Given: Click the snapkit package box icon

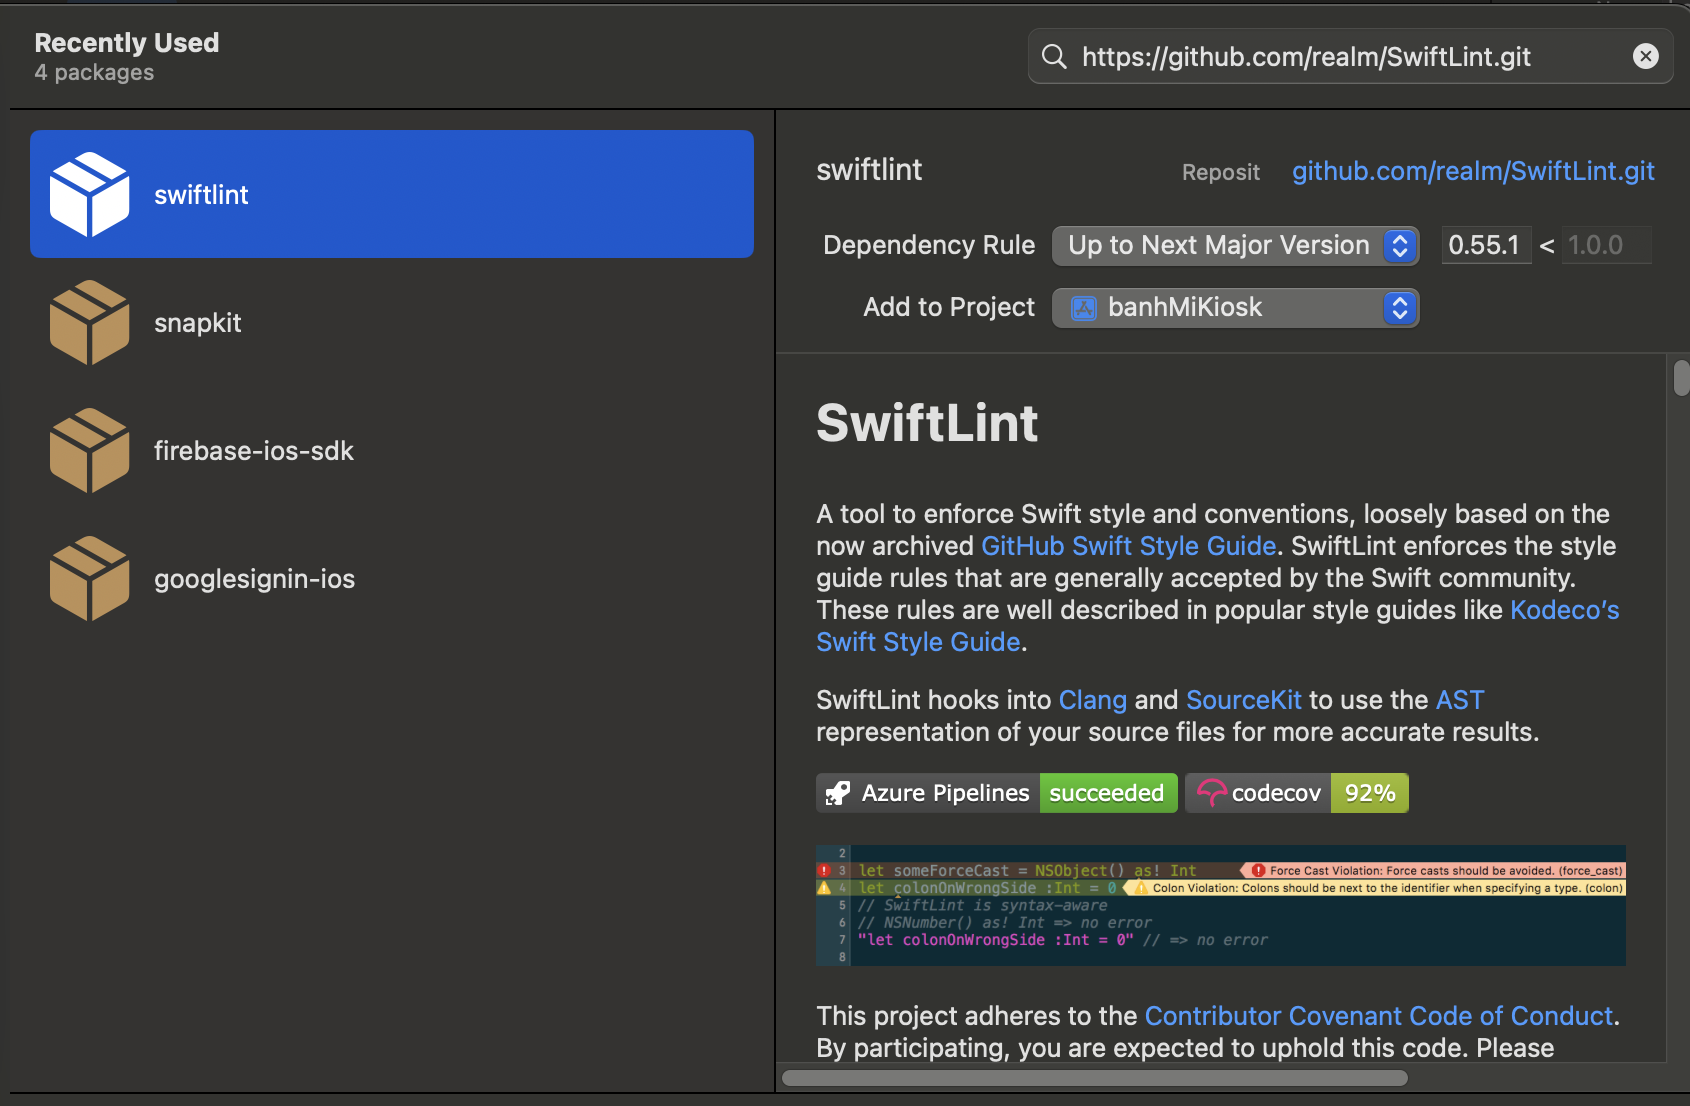Looking at the screenshot, I should [89, 322].
